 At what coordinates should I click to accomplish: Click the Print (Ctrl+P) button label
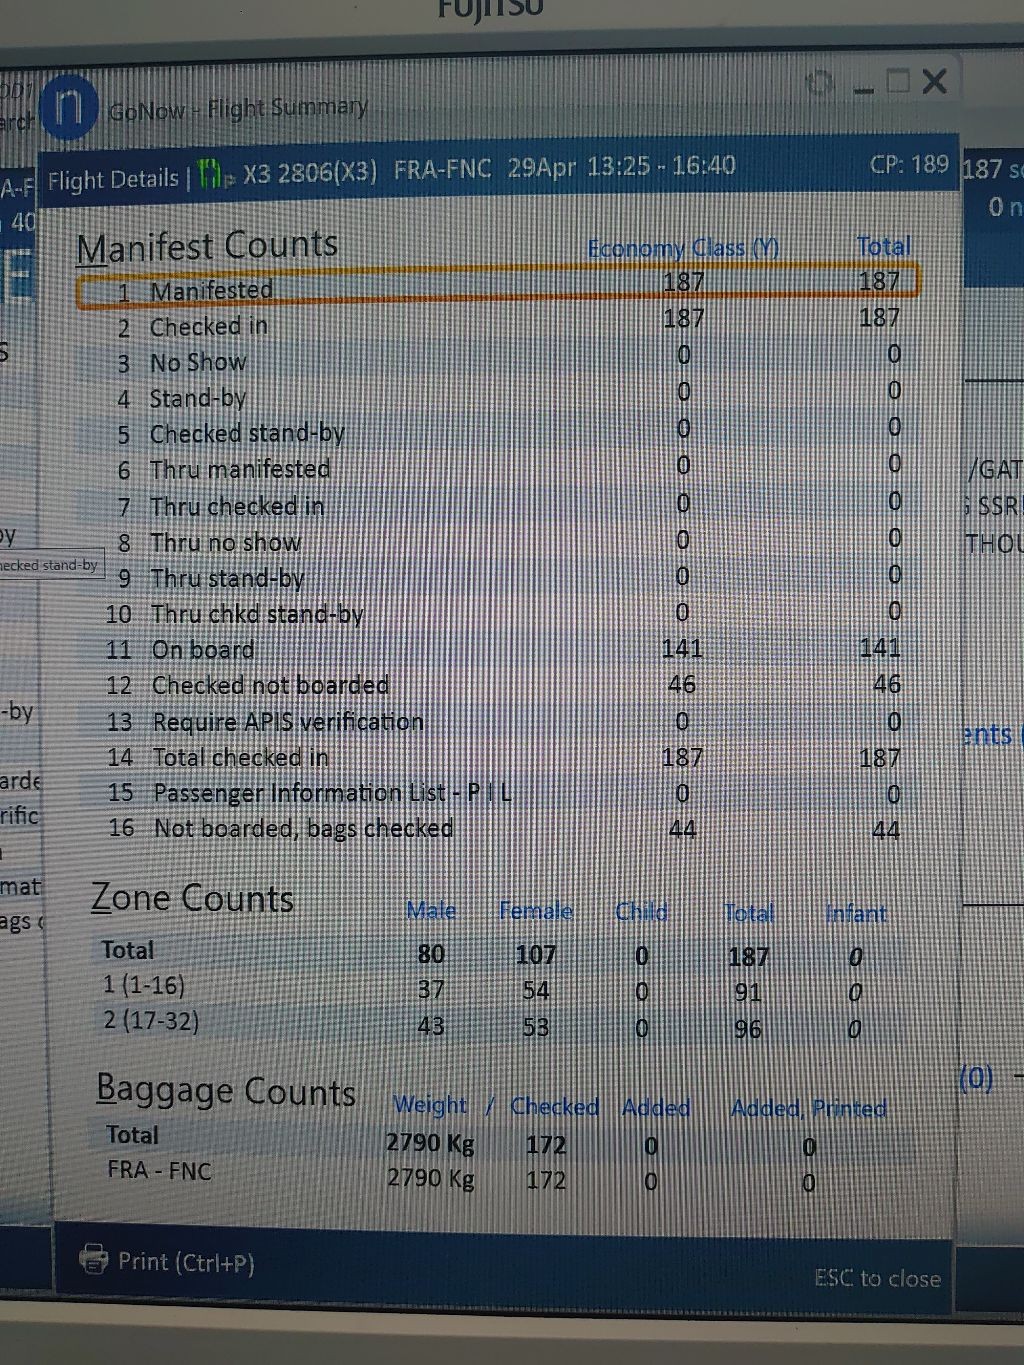pyautogui.click(x=185, y=1262)
